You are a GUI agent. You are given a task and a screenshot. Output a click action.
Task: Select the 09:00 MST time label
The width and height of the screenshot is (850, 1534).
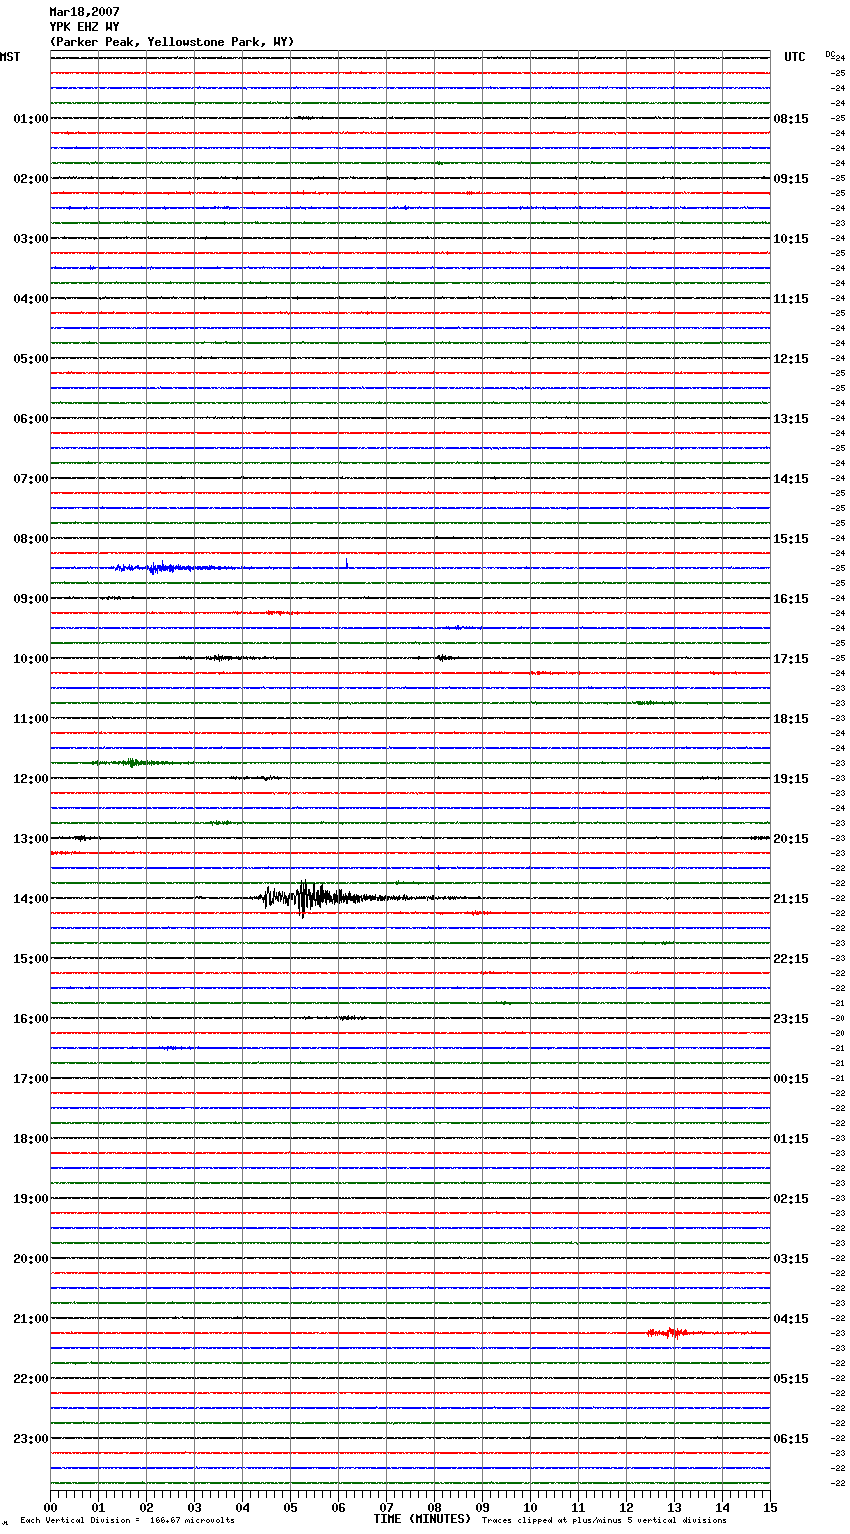[x=31, y=599]
